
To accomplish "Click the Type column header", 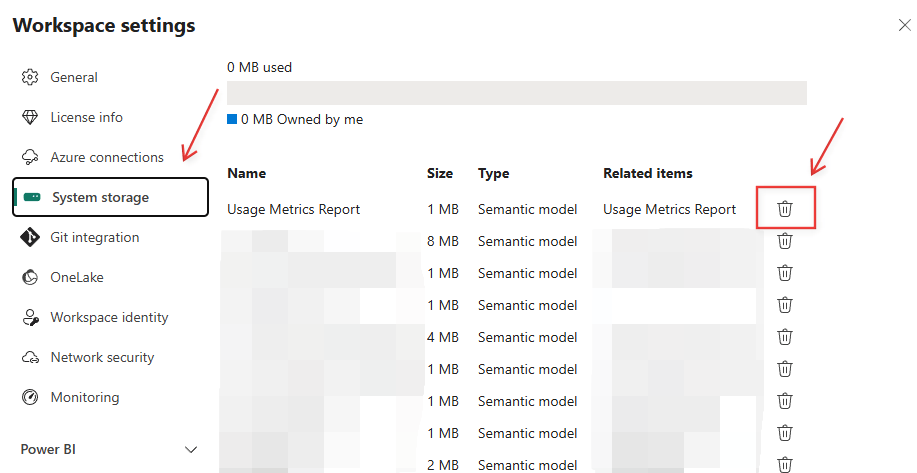I will [494, 173].
